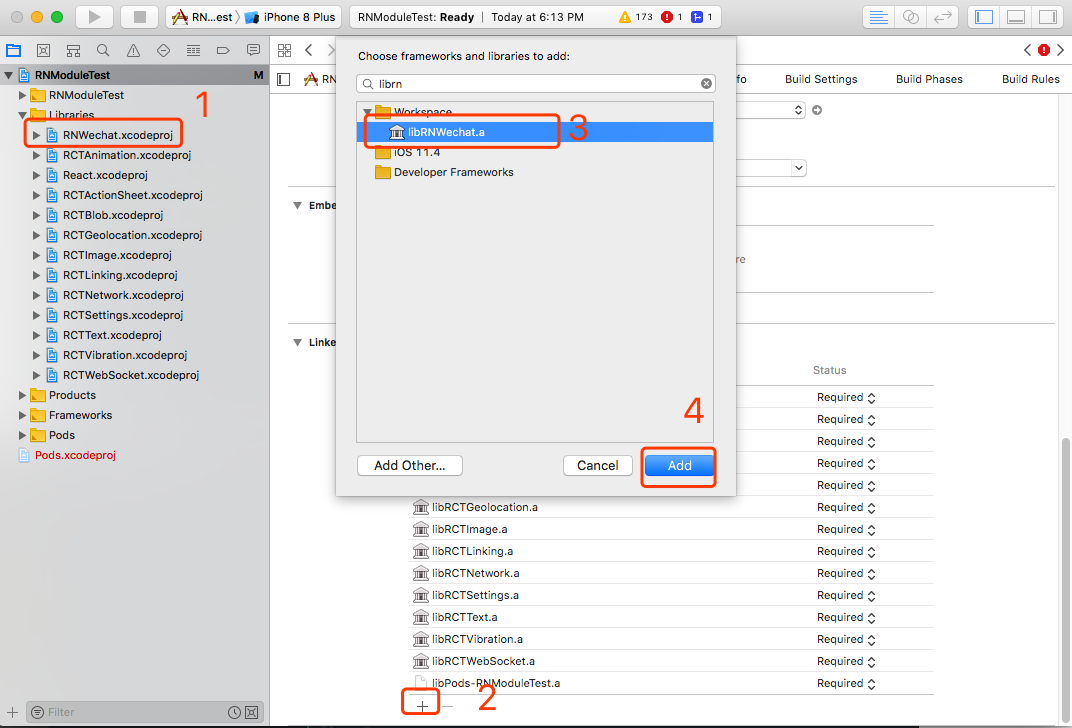Open the Build Rules tab
The image size is (1072, 728).
tap(1030, 79)
